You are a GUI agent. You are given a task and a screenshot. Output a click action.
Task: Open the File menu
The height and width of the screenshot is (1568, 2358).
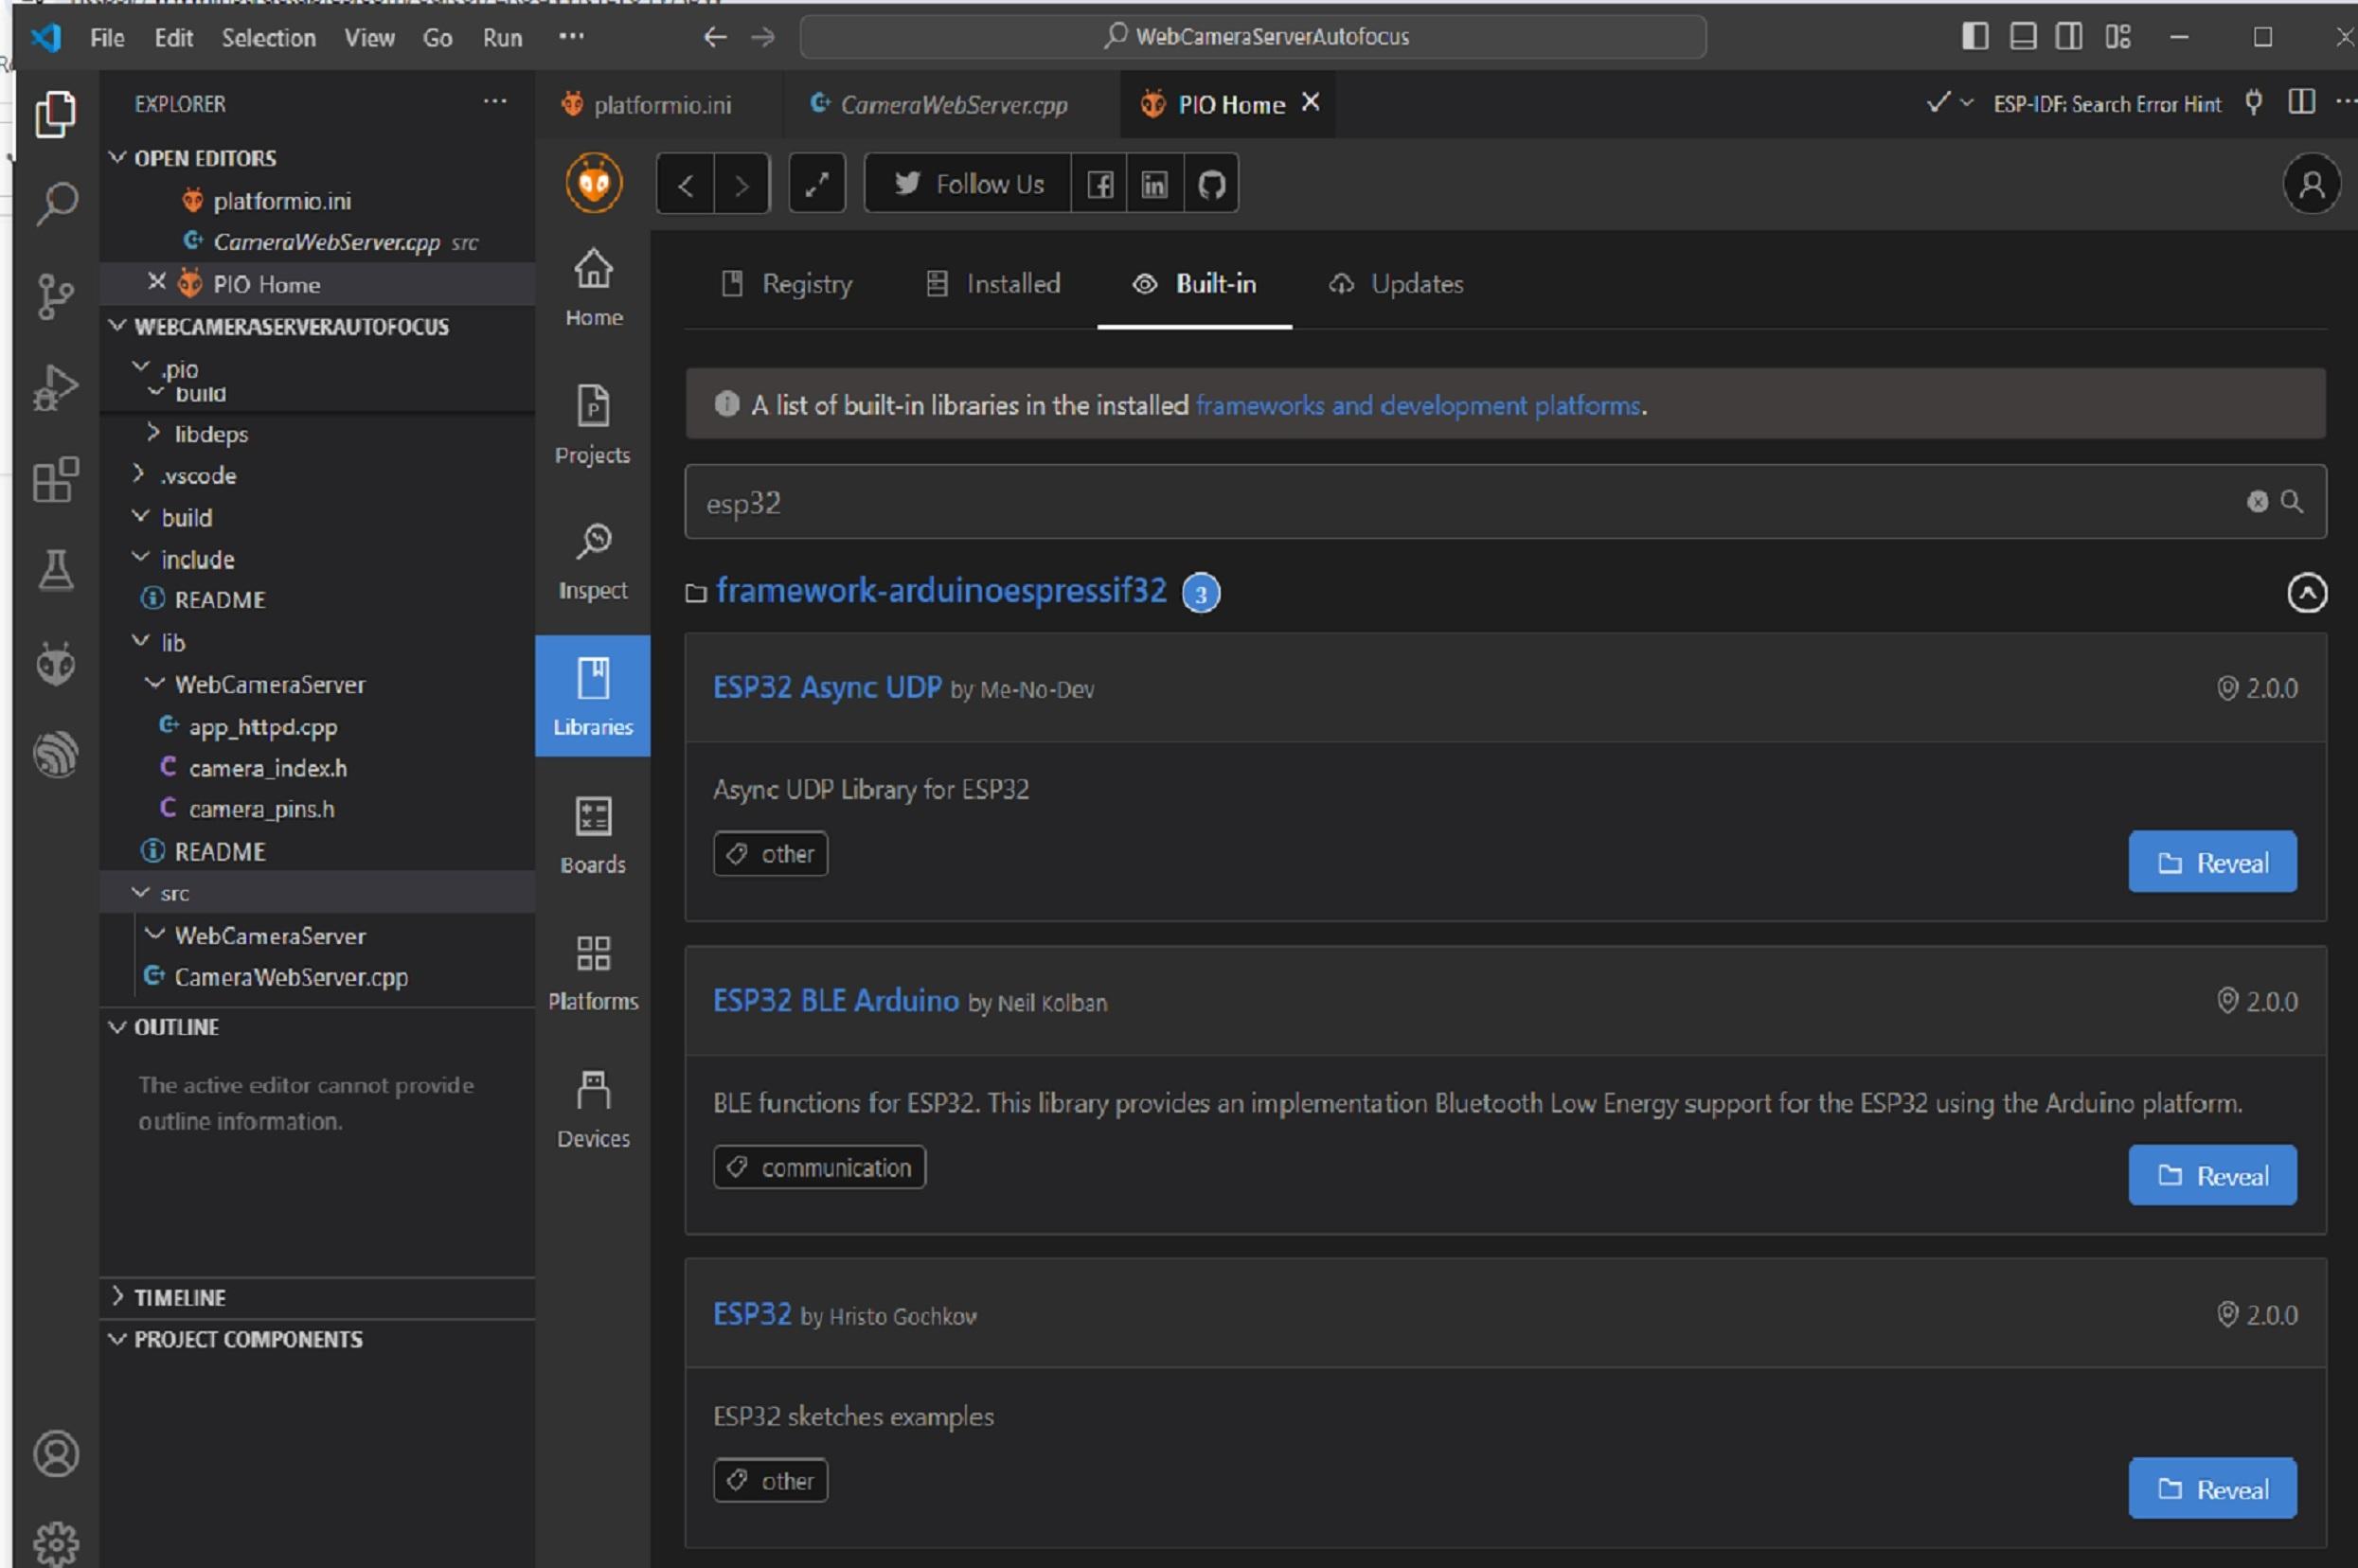pyautogui.click(x=107, y=38)
